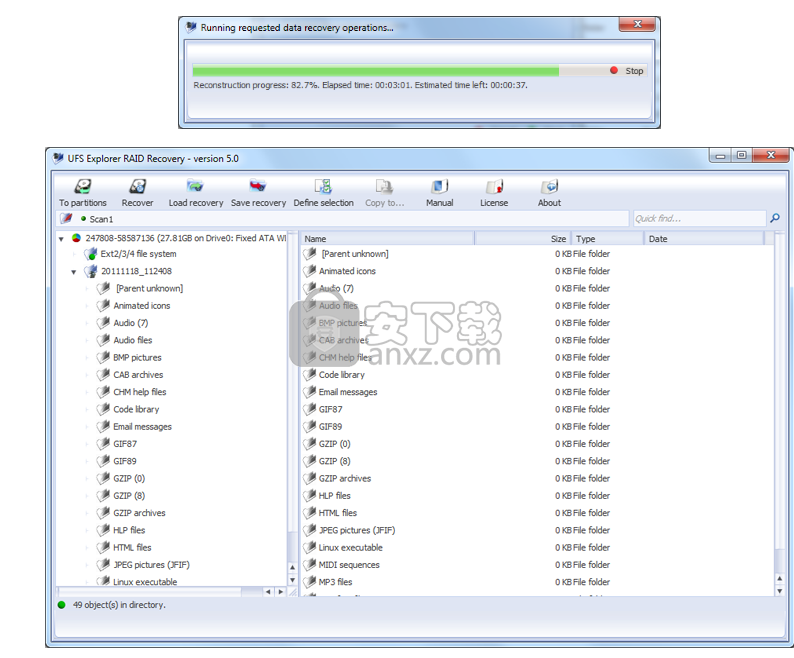This screenshot has height=658, width=794.
Task: Expand the Audio (7) tree node
Action: tap(87, 323)
